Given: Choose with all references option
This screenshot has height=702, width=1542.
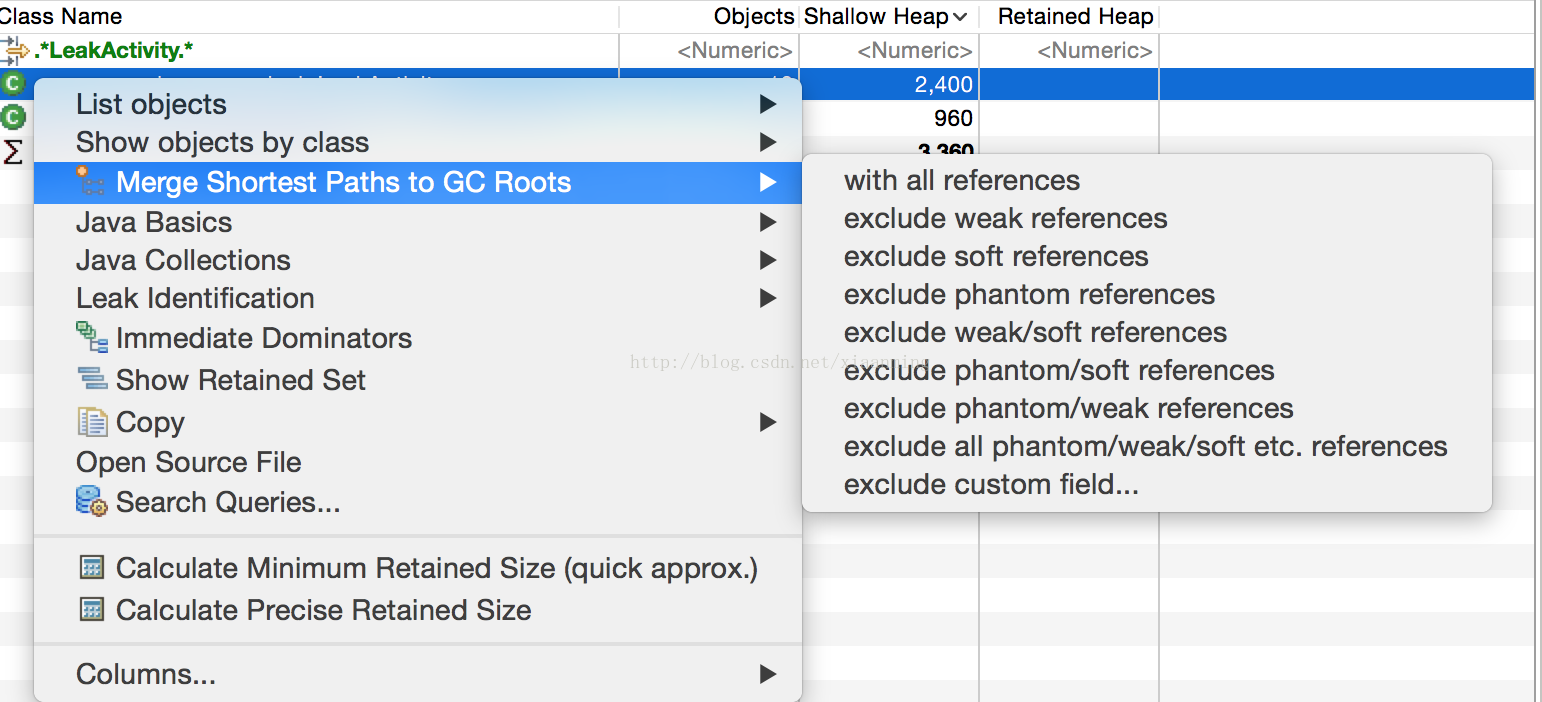Looking at the screenshot, I should [x=961, y=180].
